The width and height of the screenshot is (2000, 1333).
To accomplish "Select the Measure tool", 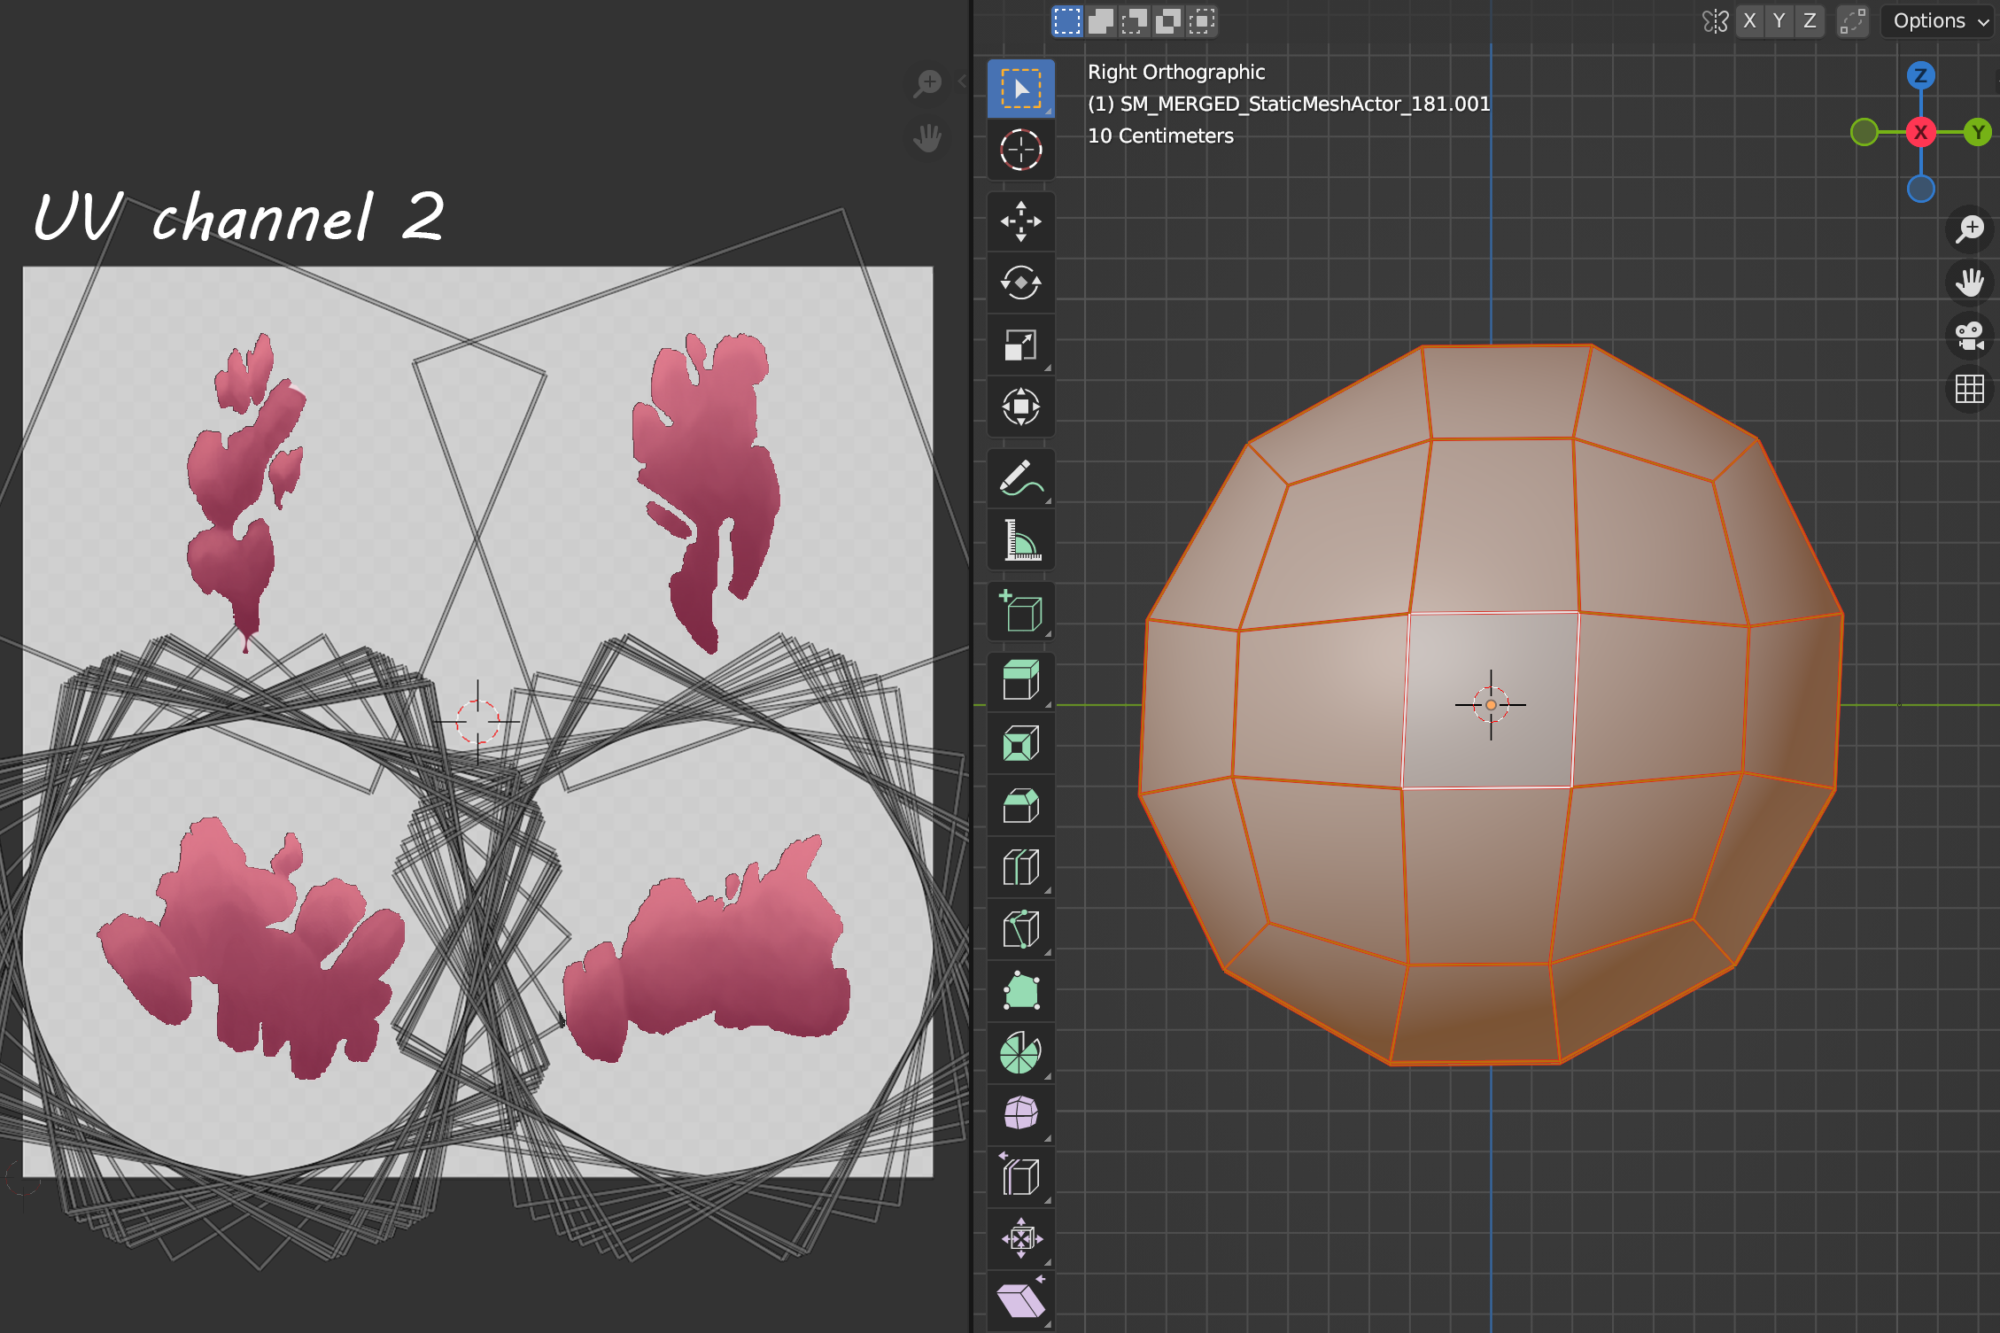I will pyautogui.click(x=1021, y=539).
